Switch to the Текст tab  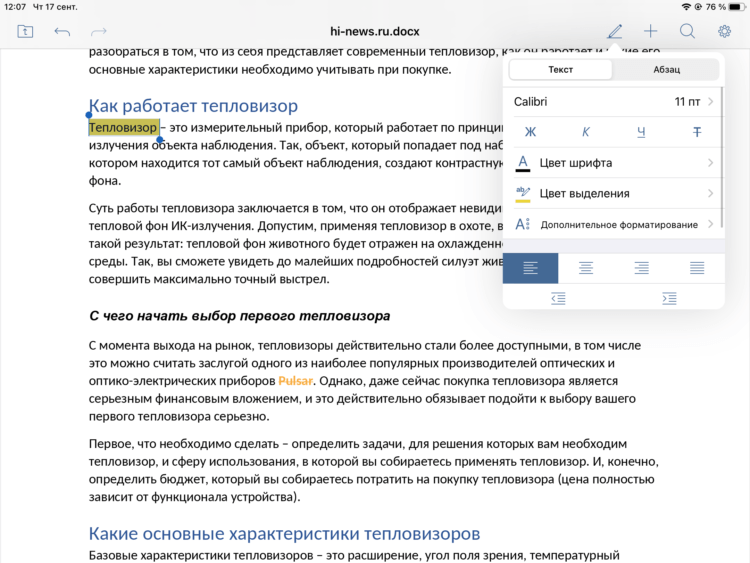point(561,69)
